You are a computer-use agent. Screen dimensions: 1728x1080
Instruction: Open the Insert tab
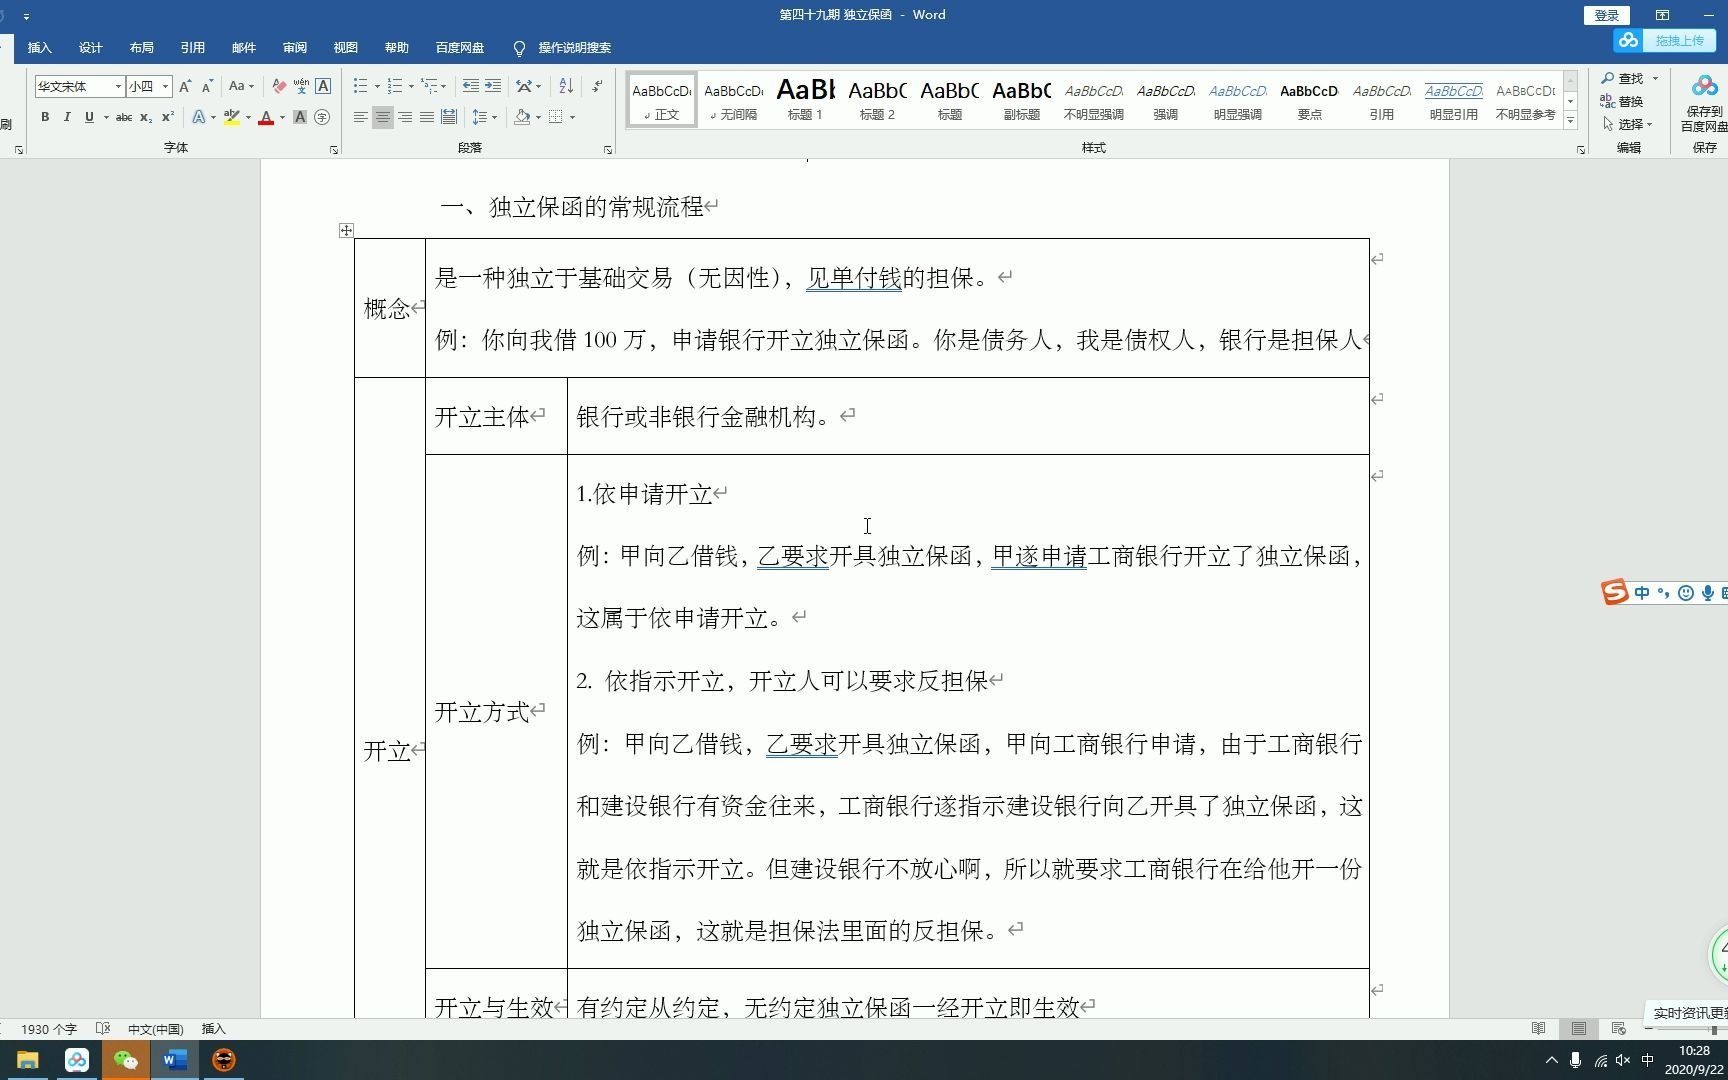click(x=40, y=48)
